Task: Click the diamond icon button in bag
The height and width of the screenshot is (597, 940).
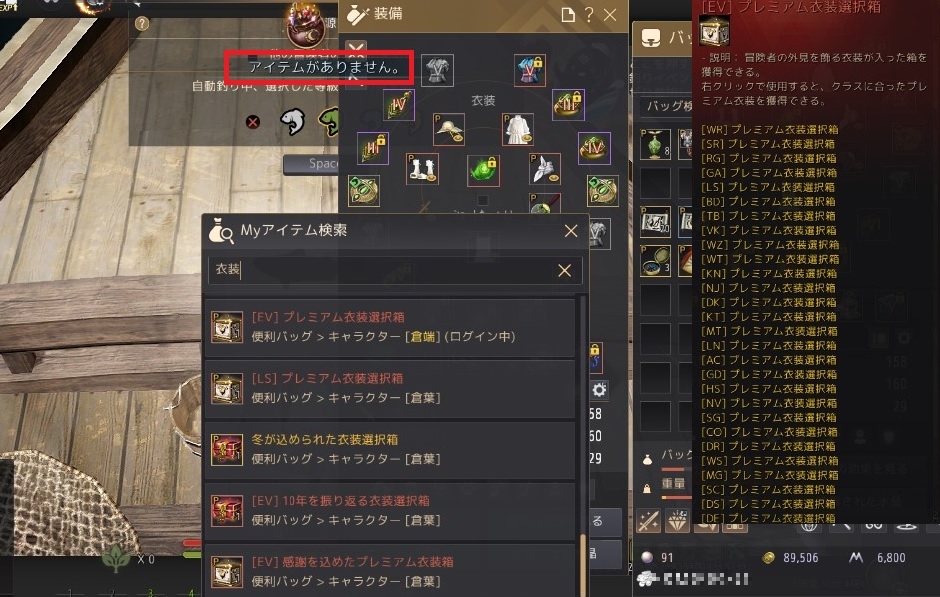Action: 677,521
